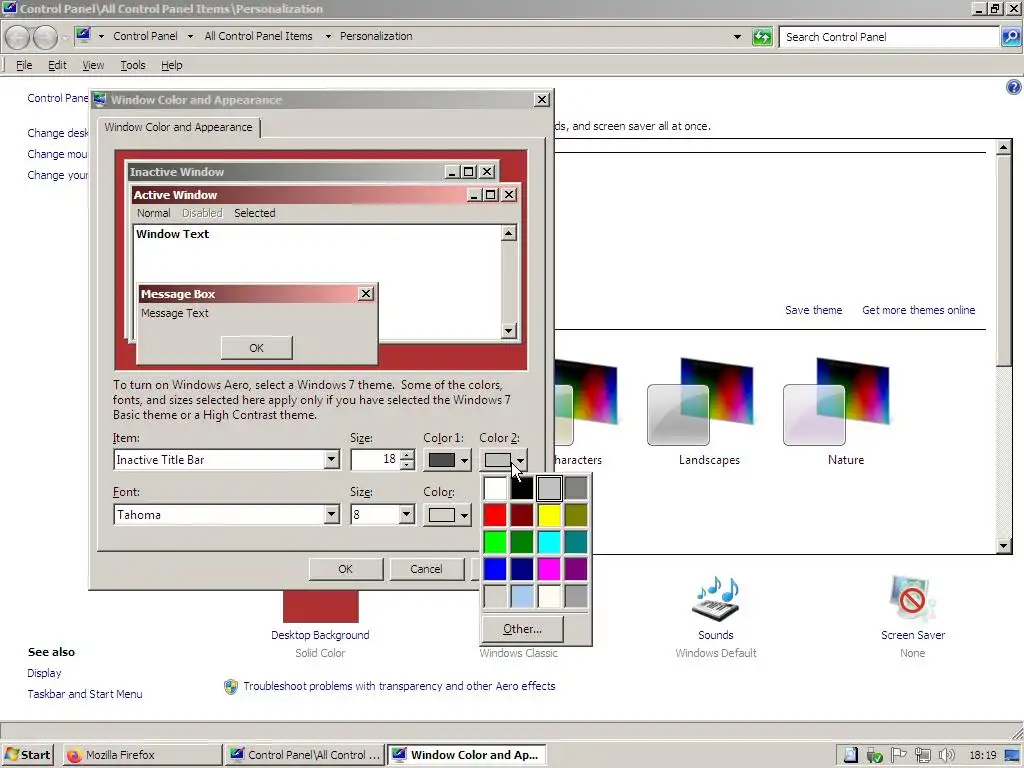The width and height of the screenshot is (1024, 768).
Task: Click Cancel in the appearance dialog
Action: [x=426, y=569]
